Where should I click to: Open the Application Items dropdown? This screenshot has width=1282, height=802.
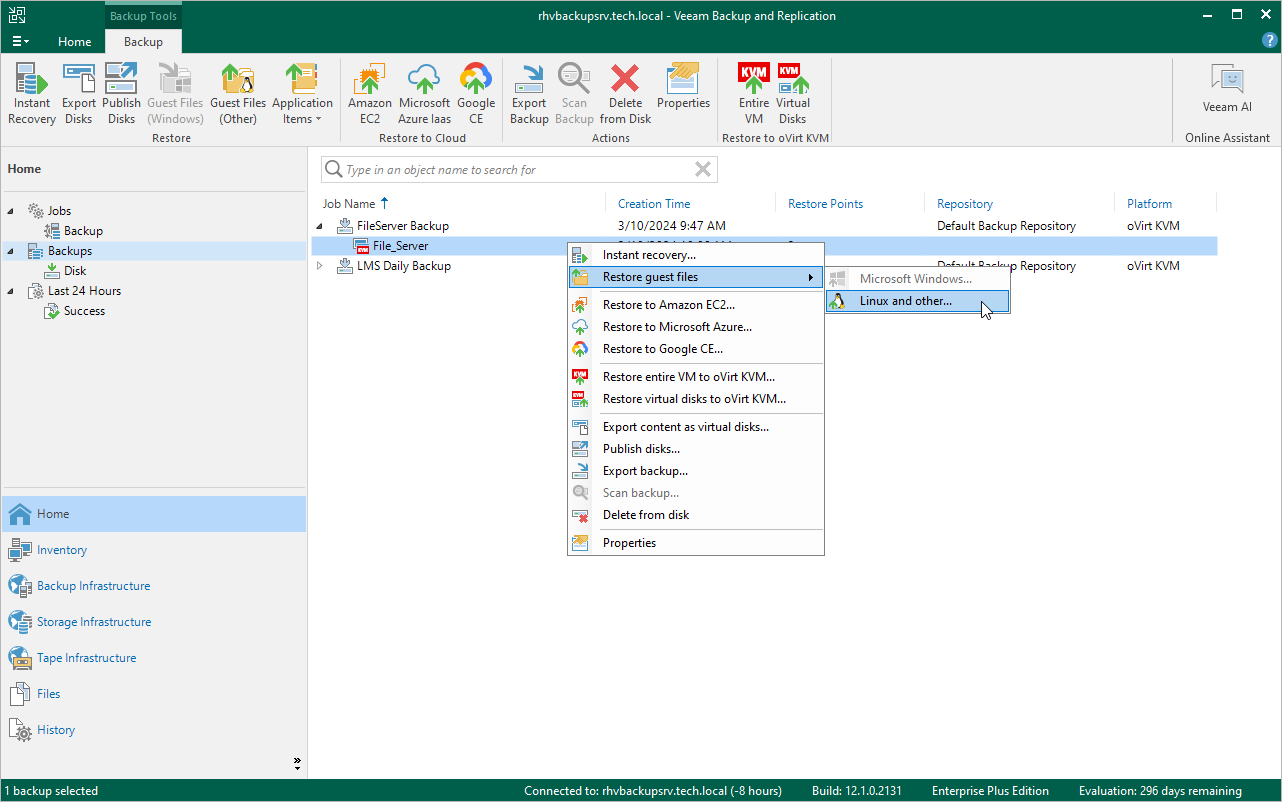tap(302, 93)
